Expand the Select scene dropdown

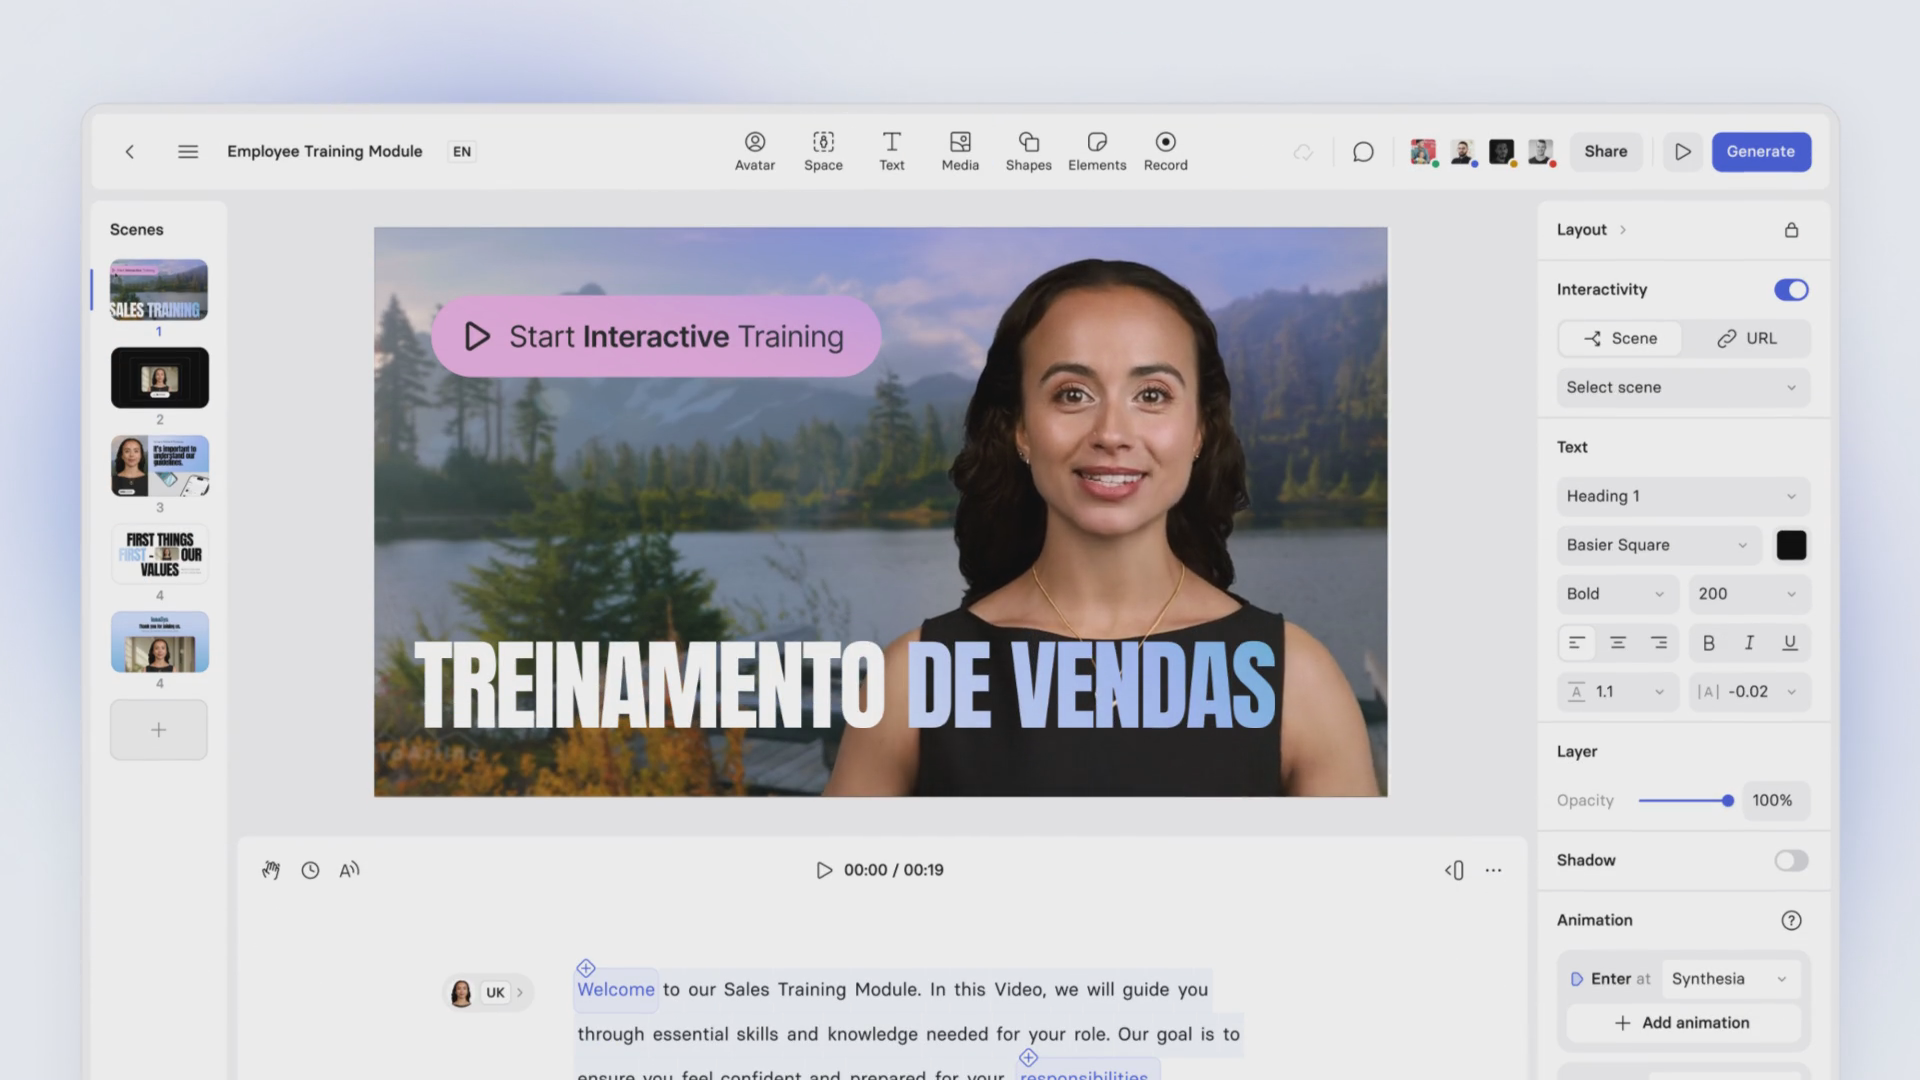[1683, 388]
